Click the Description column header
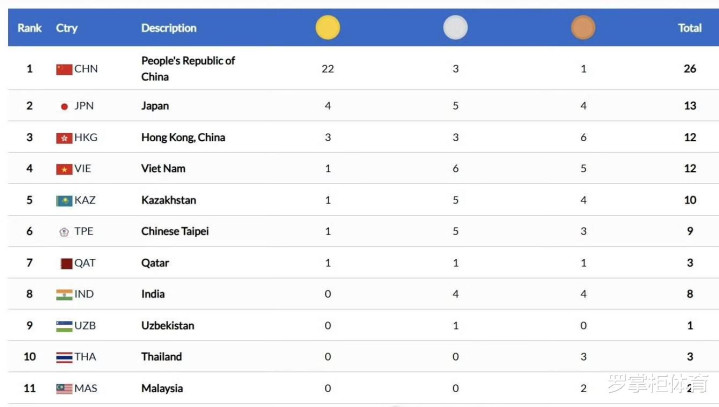The width and height of the screenshot is (719, 407). click(169, 28)
